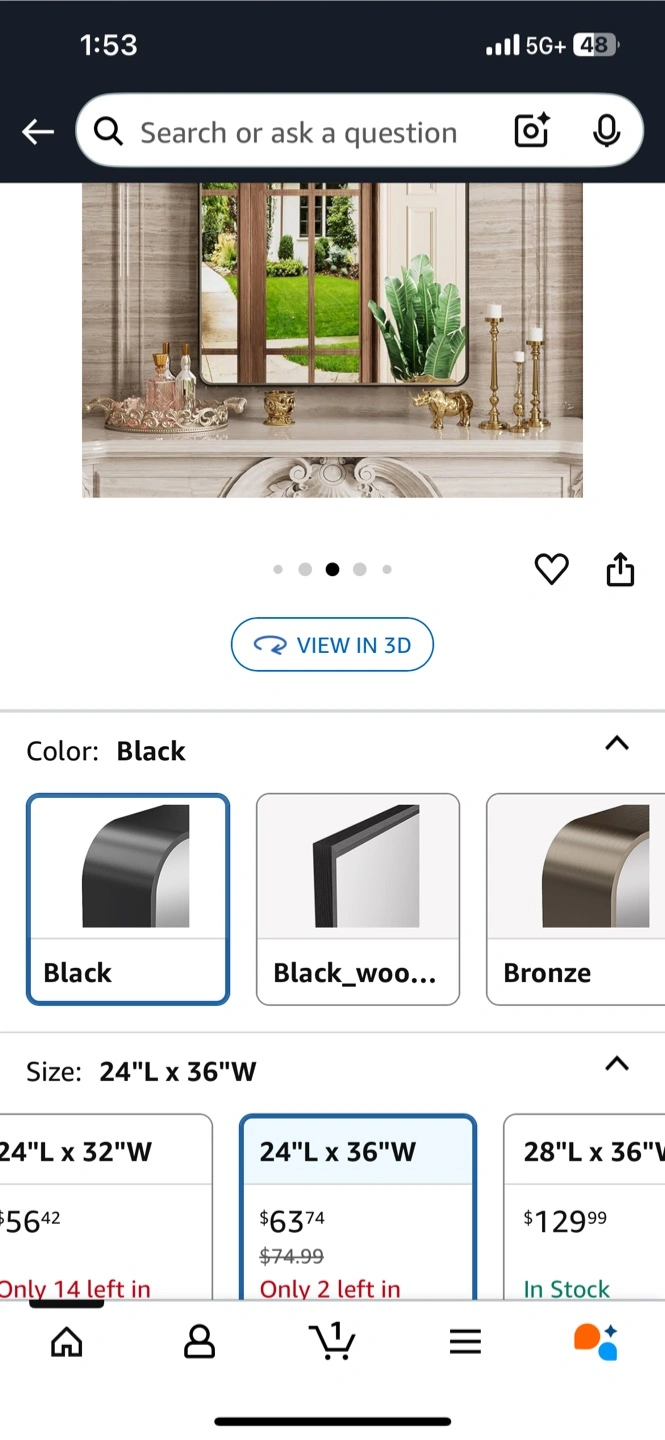Open camera lens search icon
The height and width of the screenshot is (1440, 665).
[532, 131]
